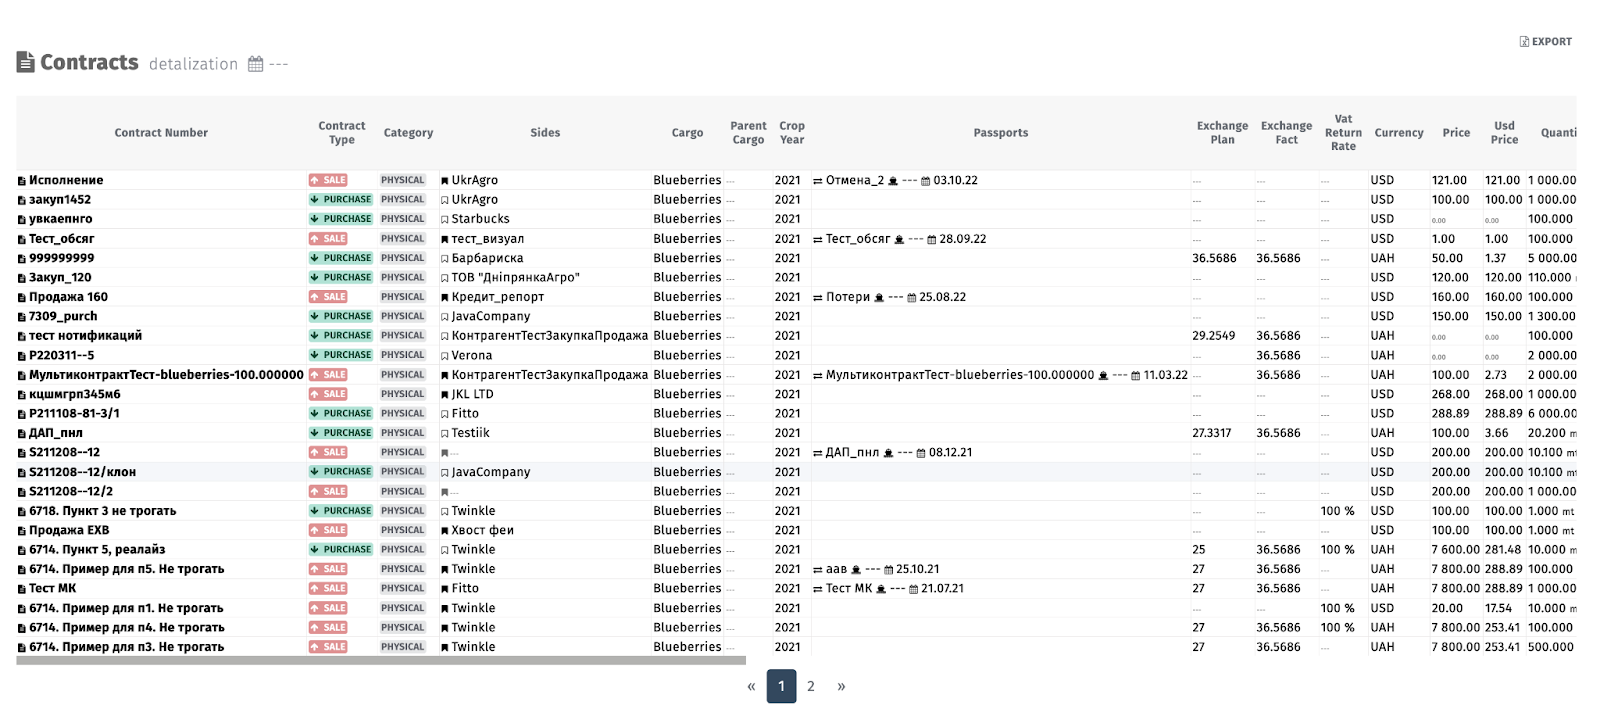The height and width of the screenshot is (723, 1600).
Task: Open contract 6718. Пункт 3 не трогать
Action: pos(102,511)
